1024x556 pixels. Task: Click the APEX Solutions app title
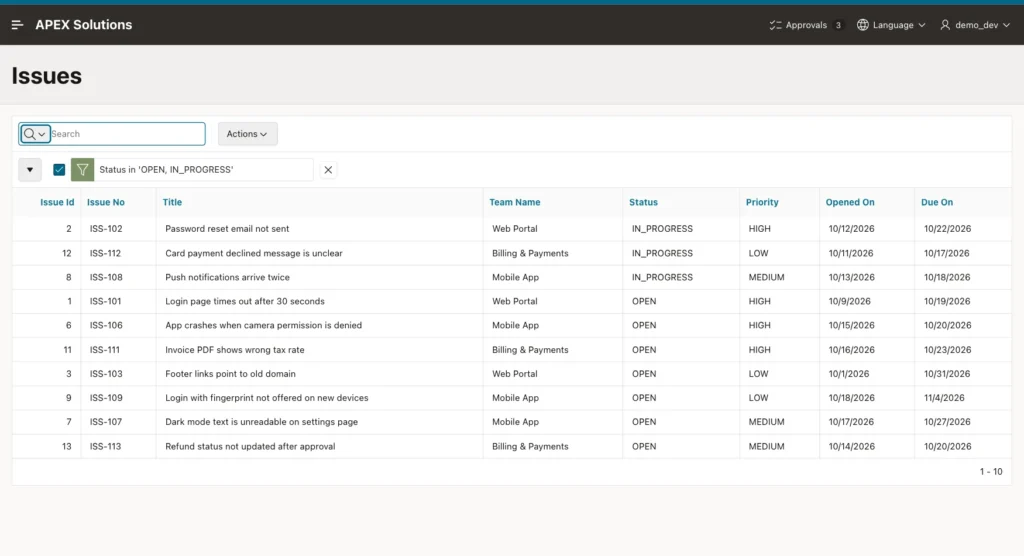84,25
